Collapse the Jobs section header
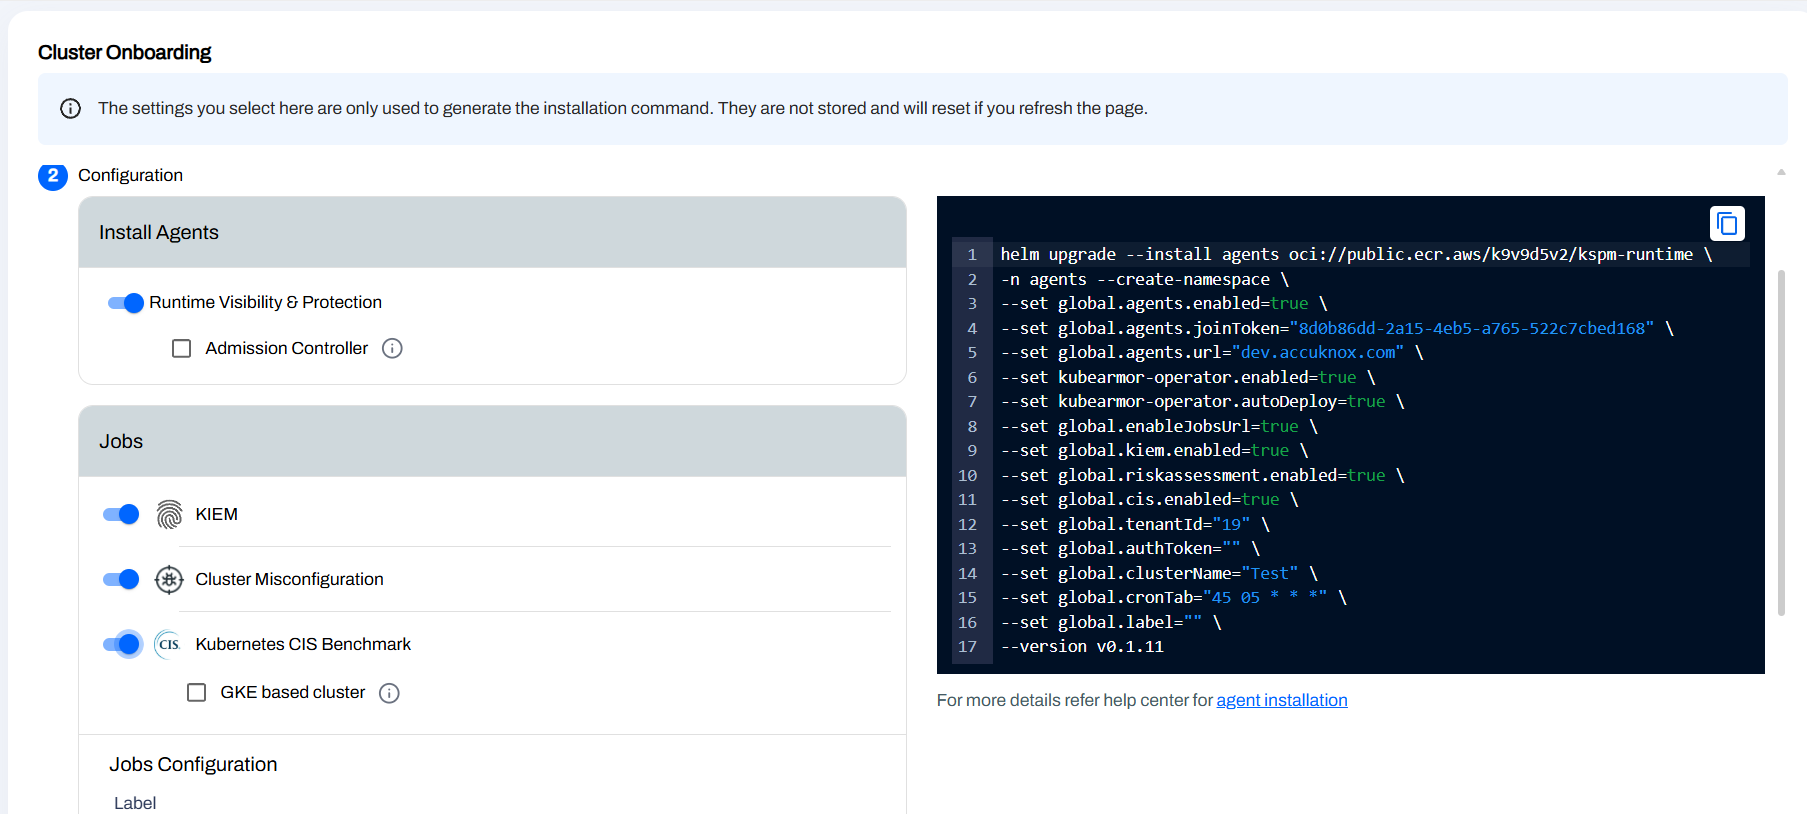1807x814 pixels. click(492, 441)
